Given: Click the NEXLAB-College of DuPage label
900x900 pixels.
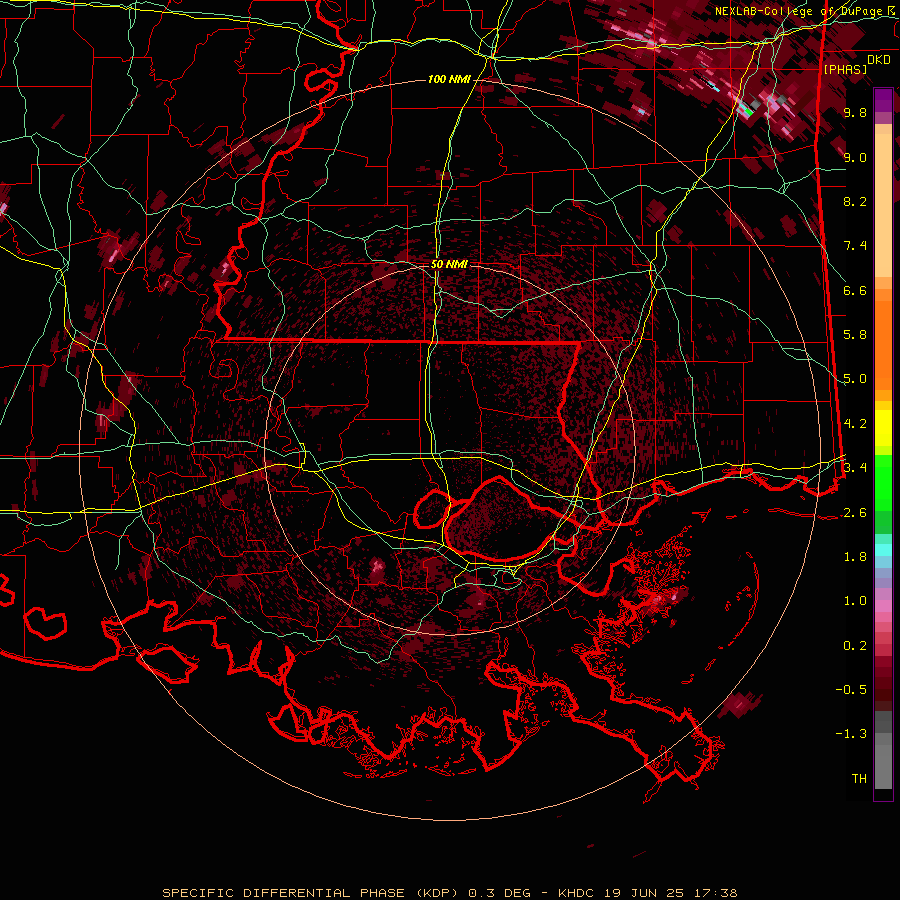Looking at the screenshot, I should tap(800, 11).
